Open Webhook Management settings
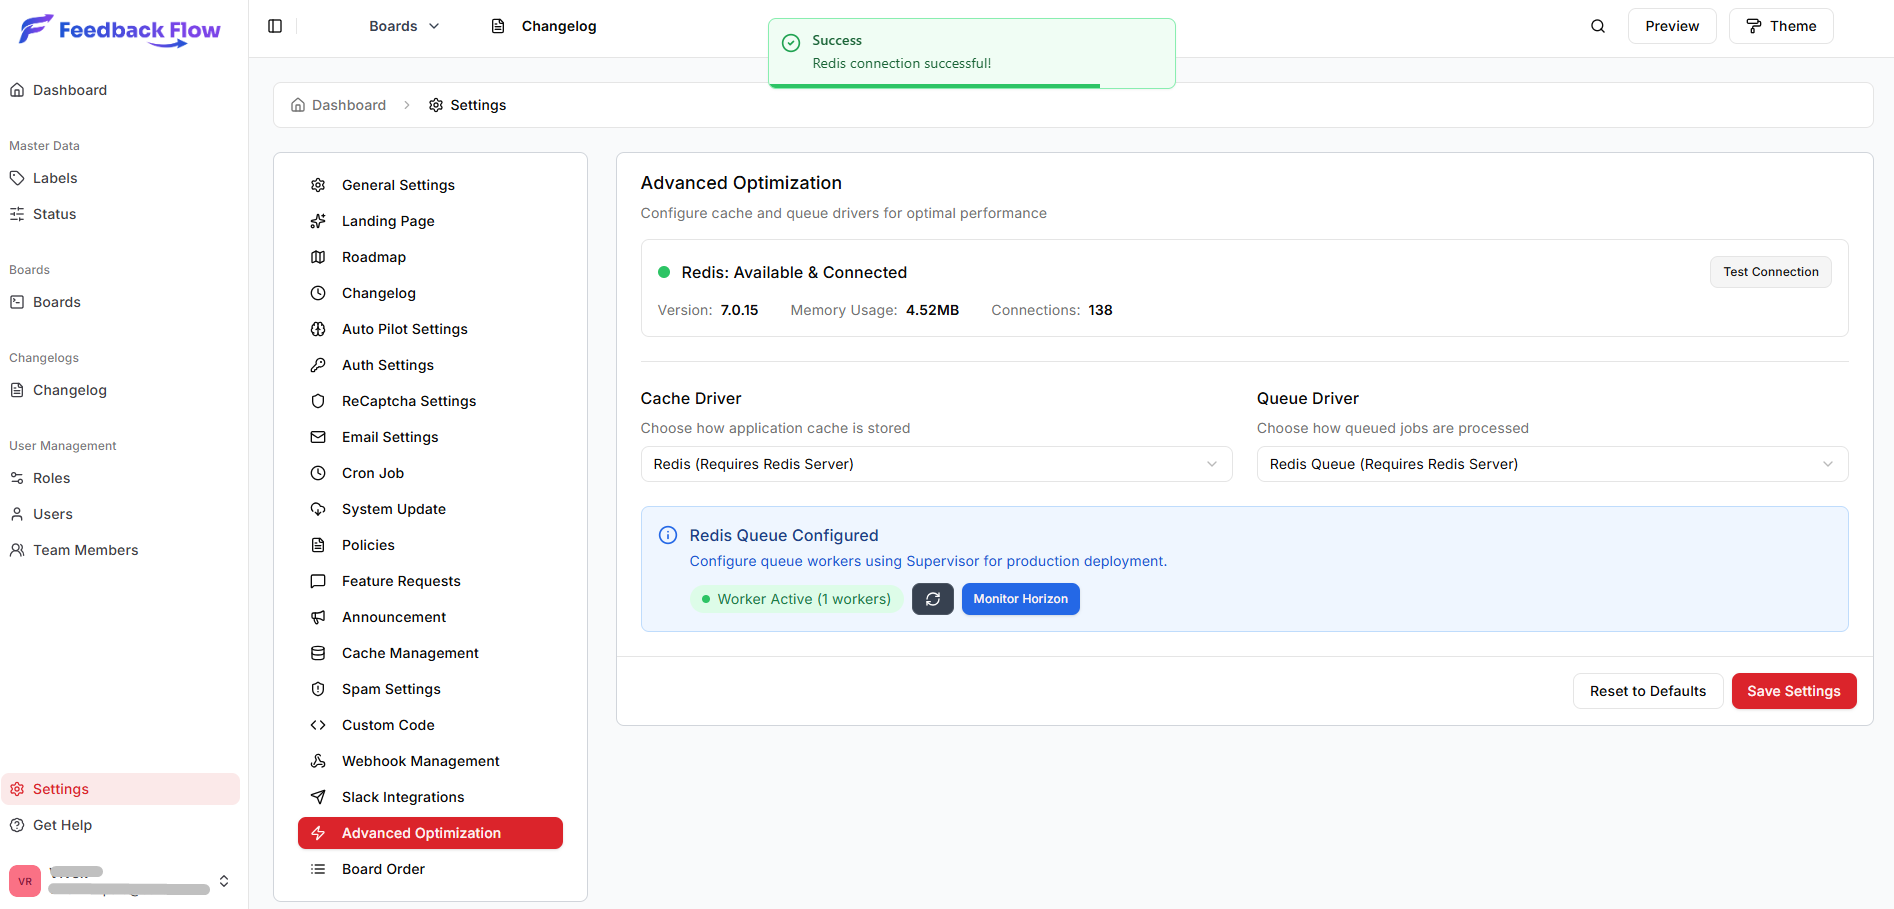 pos(420,761)
